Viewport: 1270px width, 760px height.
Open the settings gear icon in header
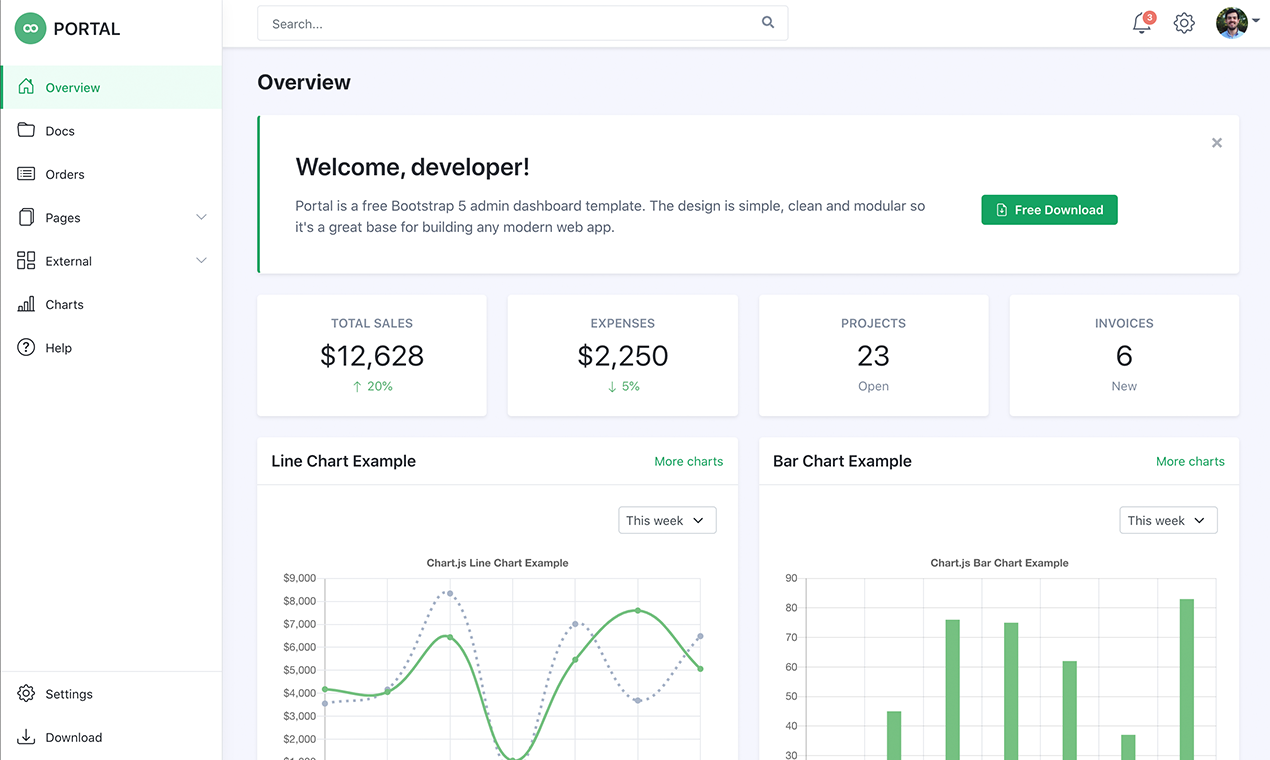1184,22
